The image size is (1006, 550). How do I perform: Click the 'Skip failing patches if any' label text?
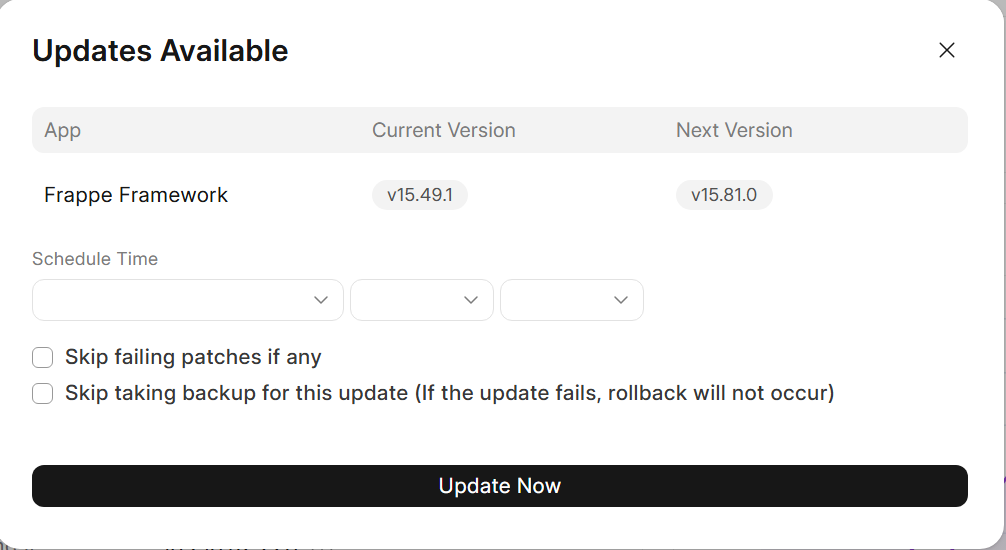click(193, 357)
